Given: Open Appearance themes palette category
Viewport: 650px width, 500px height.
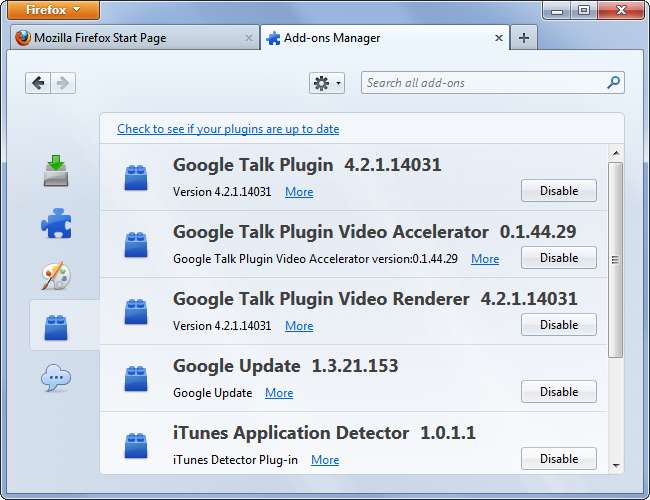Looking at the screenshot, I should pos(56,275).
